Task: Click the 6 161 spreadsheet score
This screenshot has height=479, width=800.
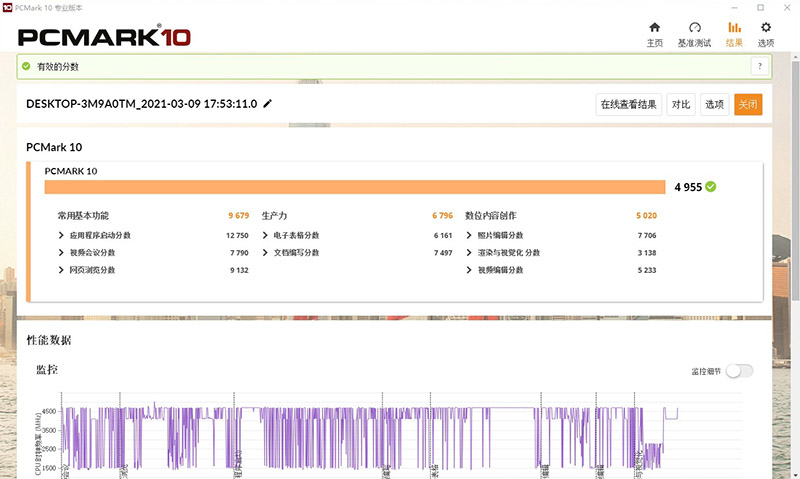Action: tap(443, 235)
